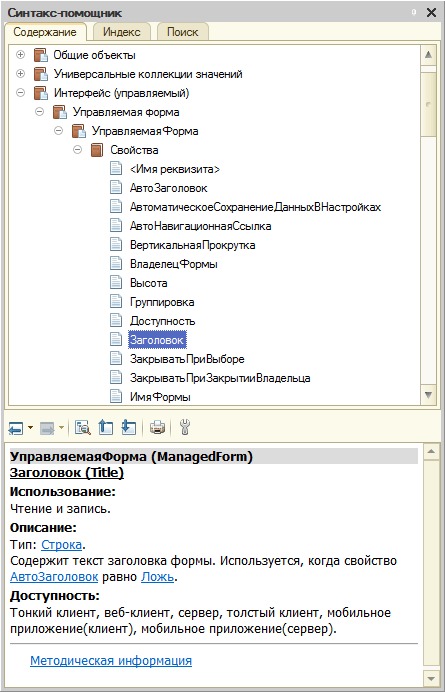Click description pane scroll-up arrow
The height and width of the screenshot is (692, 445).
430,452
